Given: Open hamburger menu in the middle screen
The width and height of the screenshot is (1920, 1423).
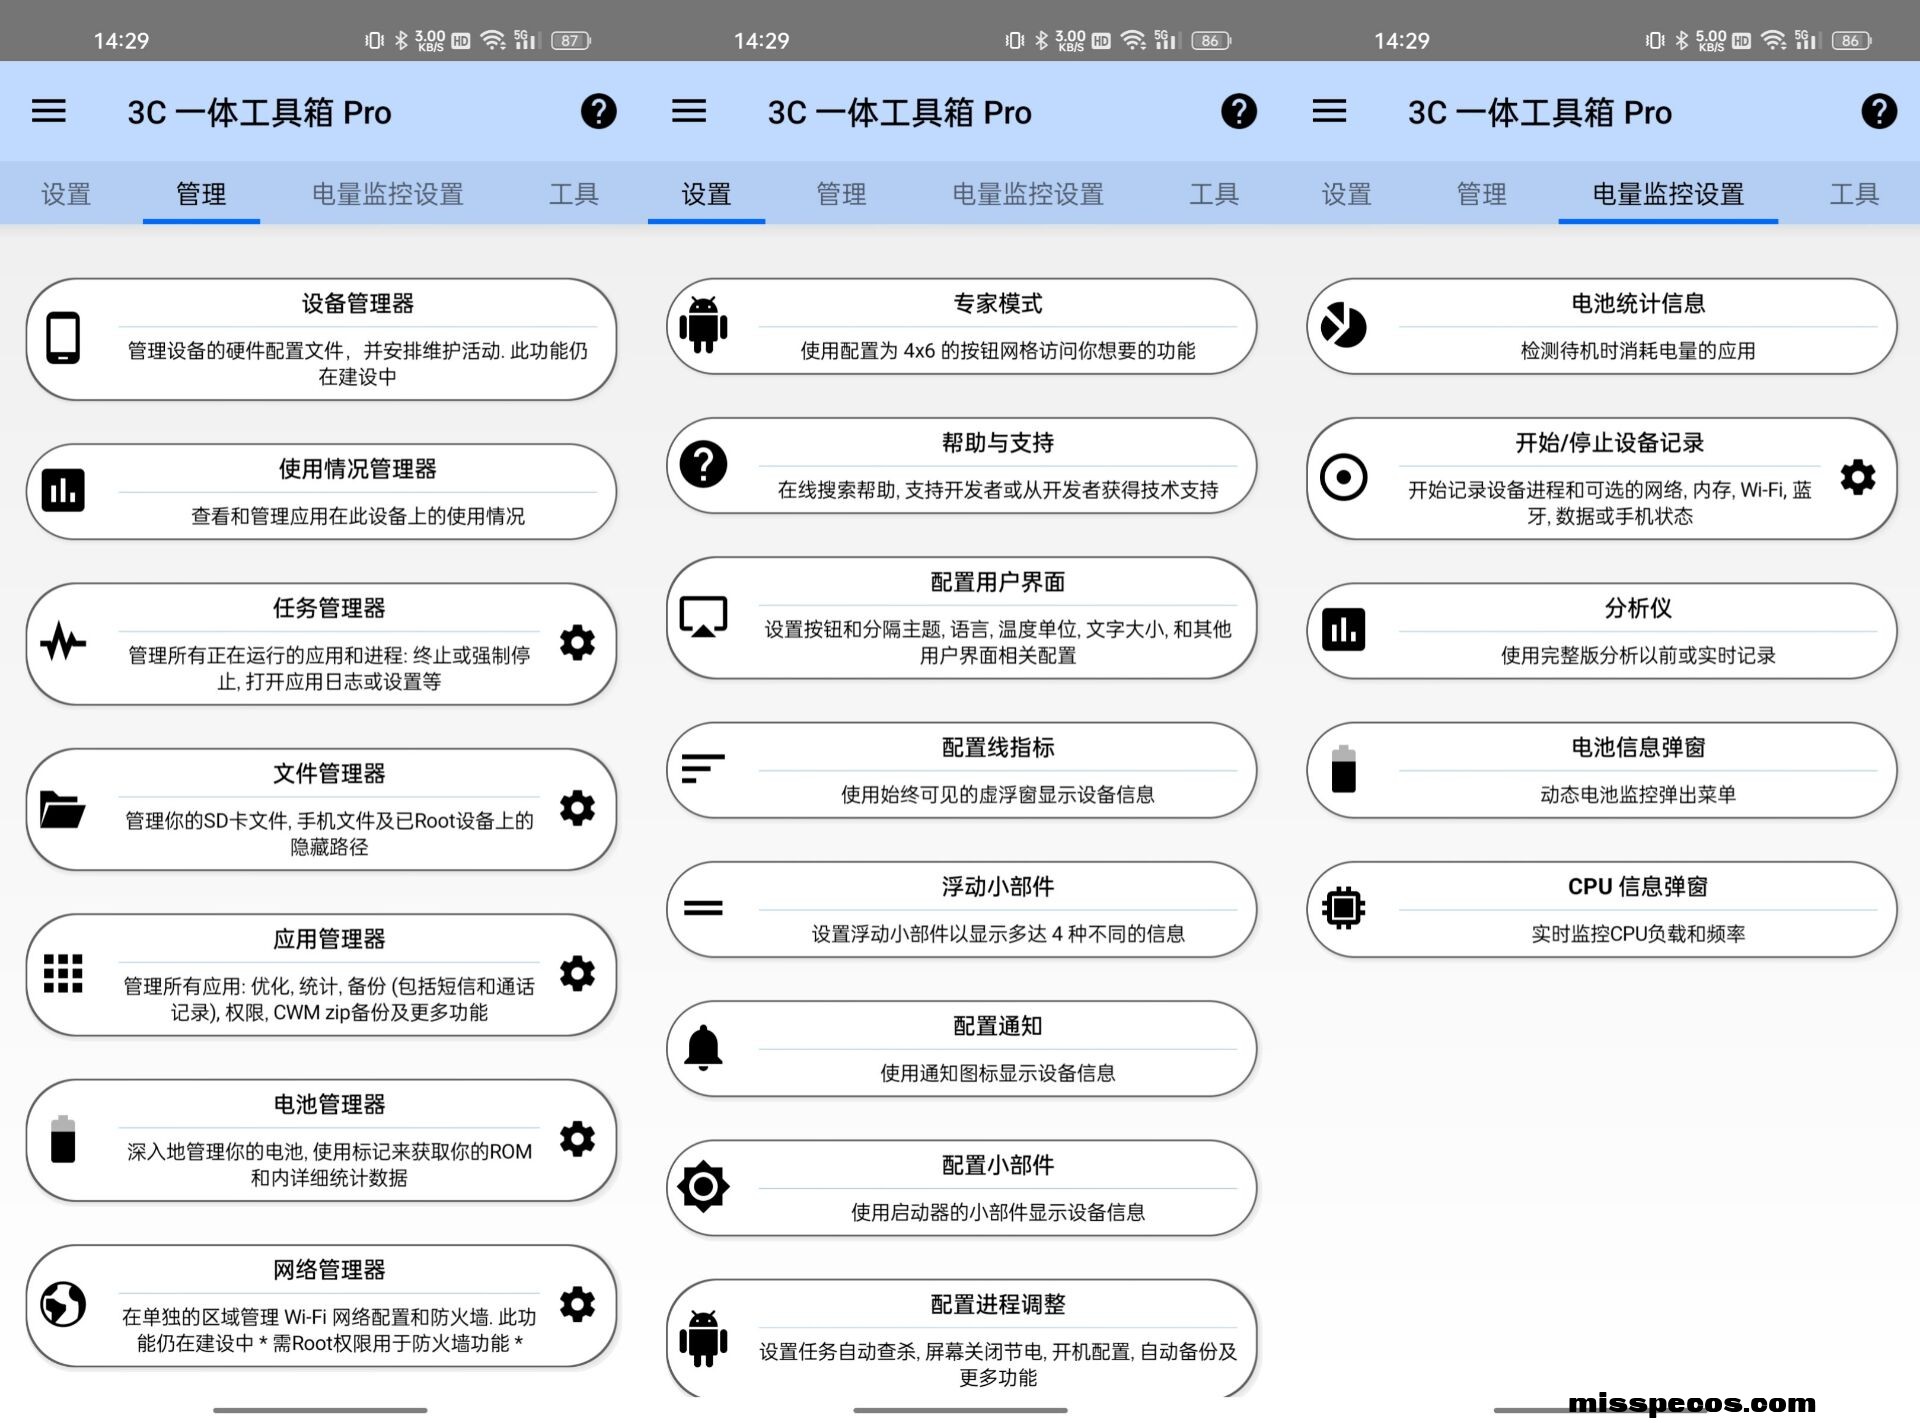Looking at the screenshot, I should [x=689, y=111].
